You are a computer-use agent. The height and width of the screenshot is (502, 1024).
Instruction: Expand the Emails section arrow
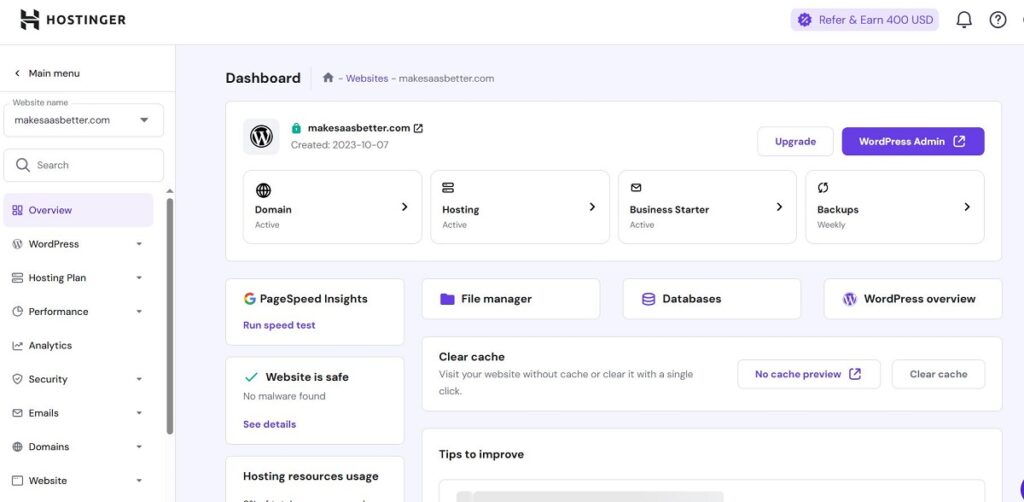pyautogui.click(x=139, y=413)
